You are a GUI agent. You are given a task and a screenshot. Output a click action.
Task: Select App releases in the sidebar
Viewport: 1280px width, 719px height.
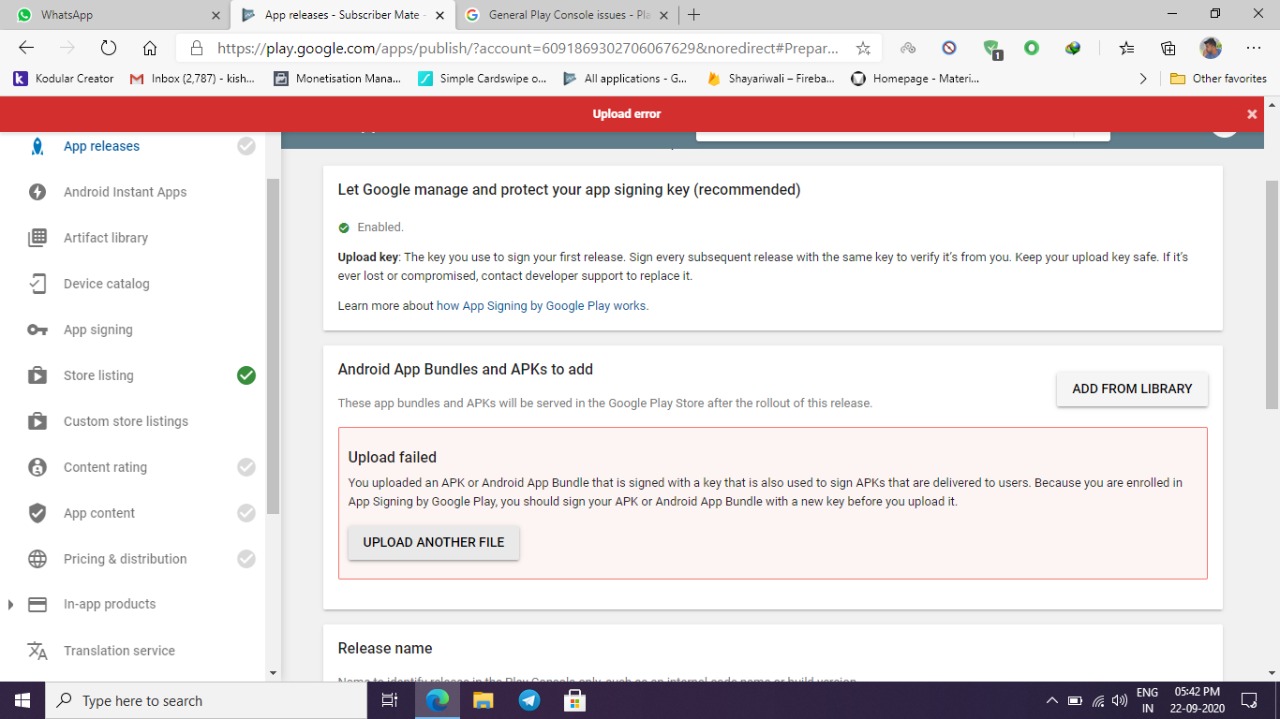[101, 146]
